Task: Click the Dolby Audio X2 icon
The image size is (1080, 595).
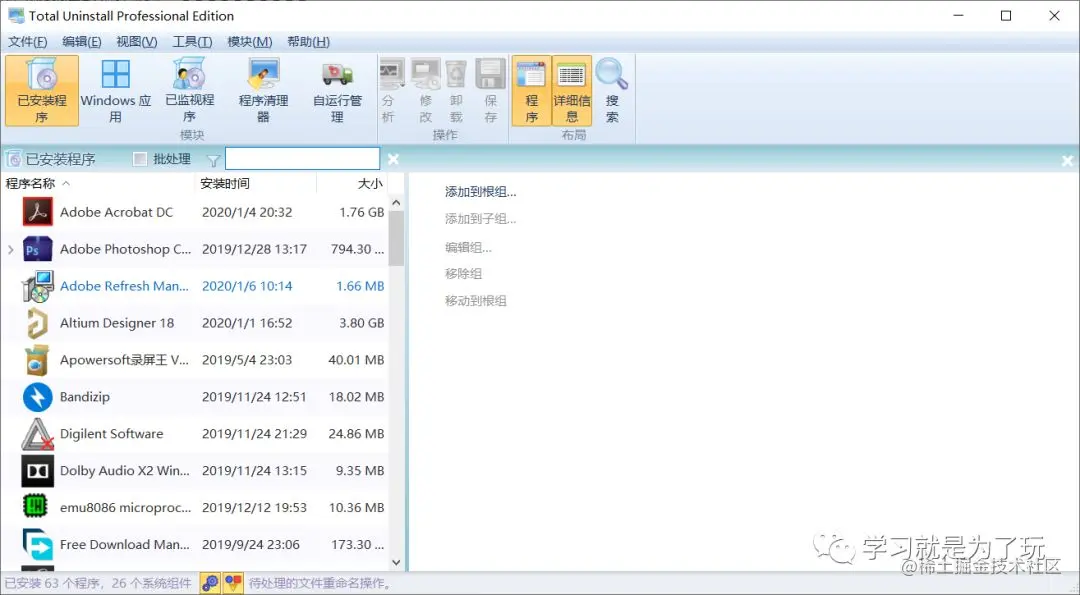Action: click(x=37, y=471)
